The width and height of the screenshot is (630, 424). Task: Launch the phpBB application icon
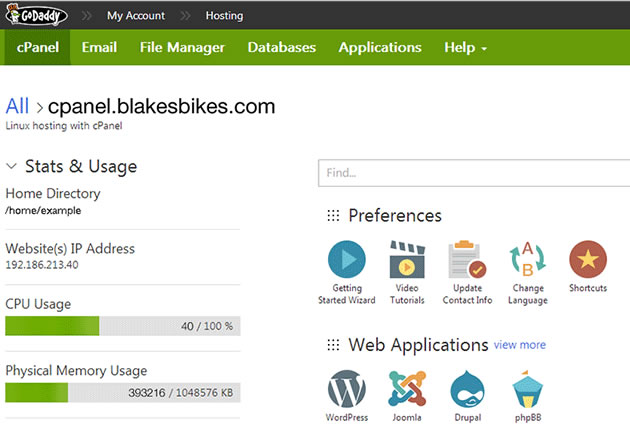click(528, 389)
